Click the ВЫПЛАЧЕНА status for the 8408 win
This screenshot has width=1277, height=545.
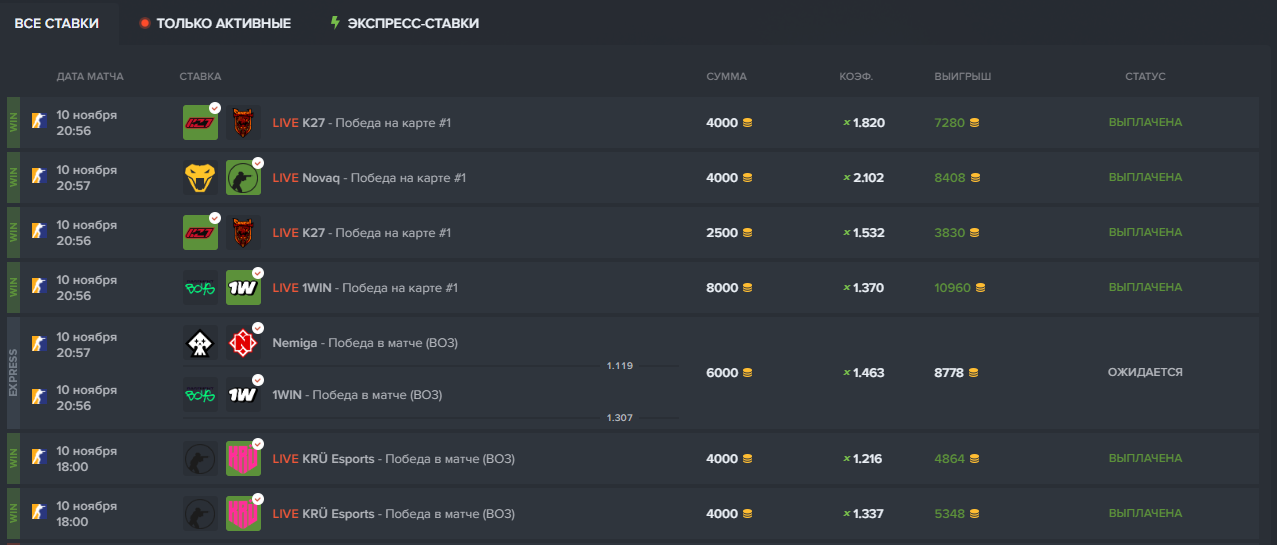(1145, 177)
